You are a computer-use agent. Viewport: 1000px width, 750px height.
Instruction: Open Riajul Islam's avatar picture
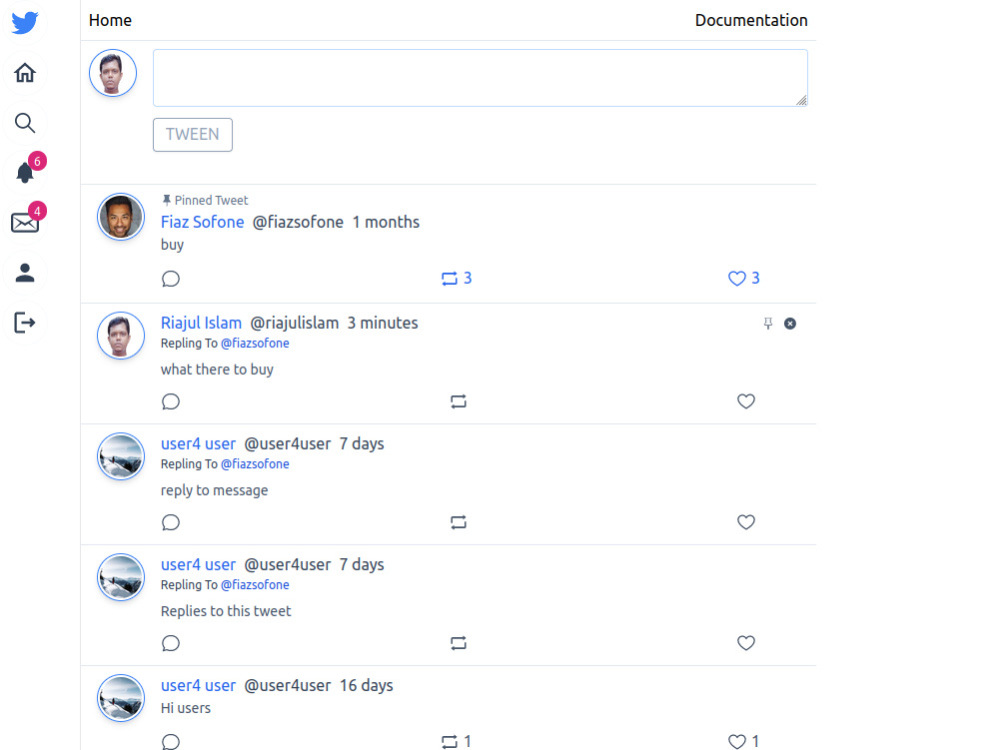[120, 335]
